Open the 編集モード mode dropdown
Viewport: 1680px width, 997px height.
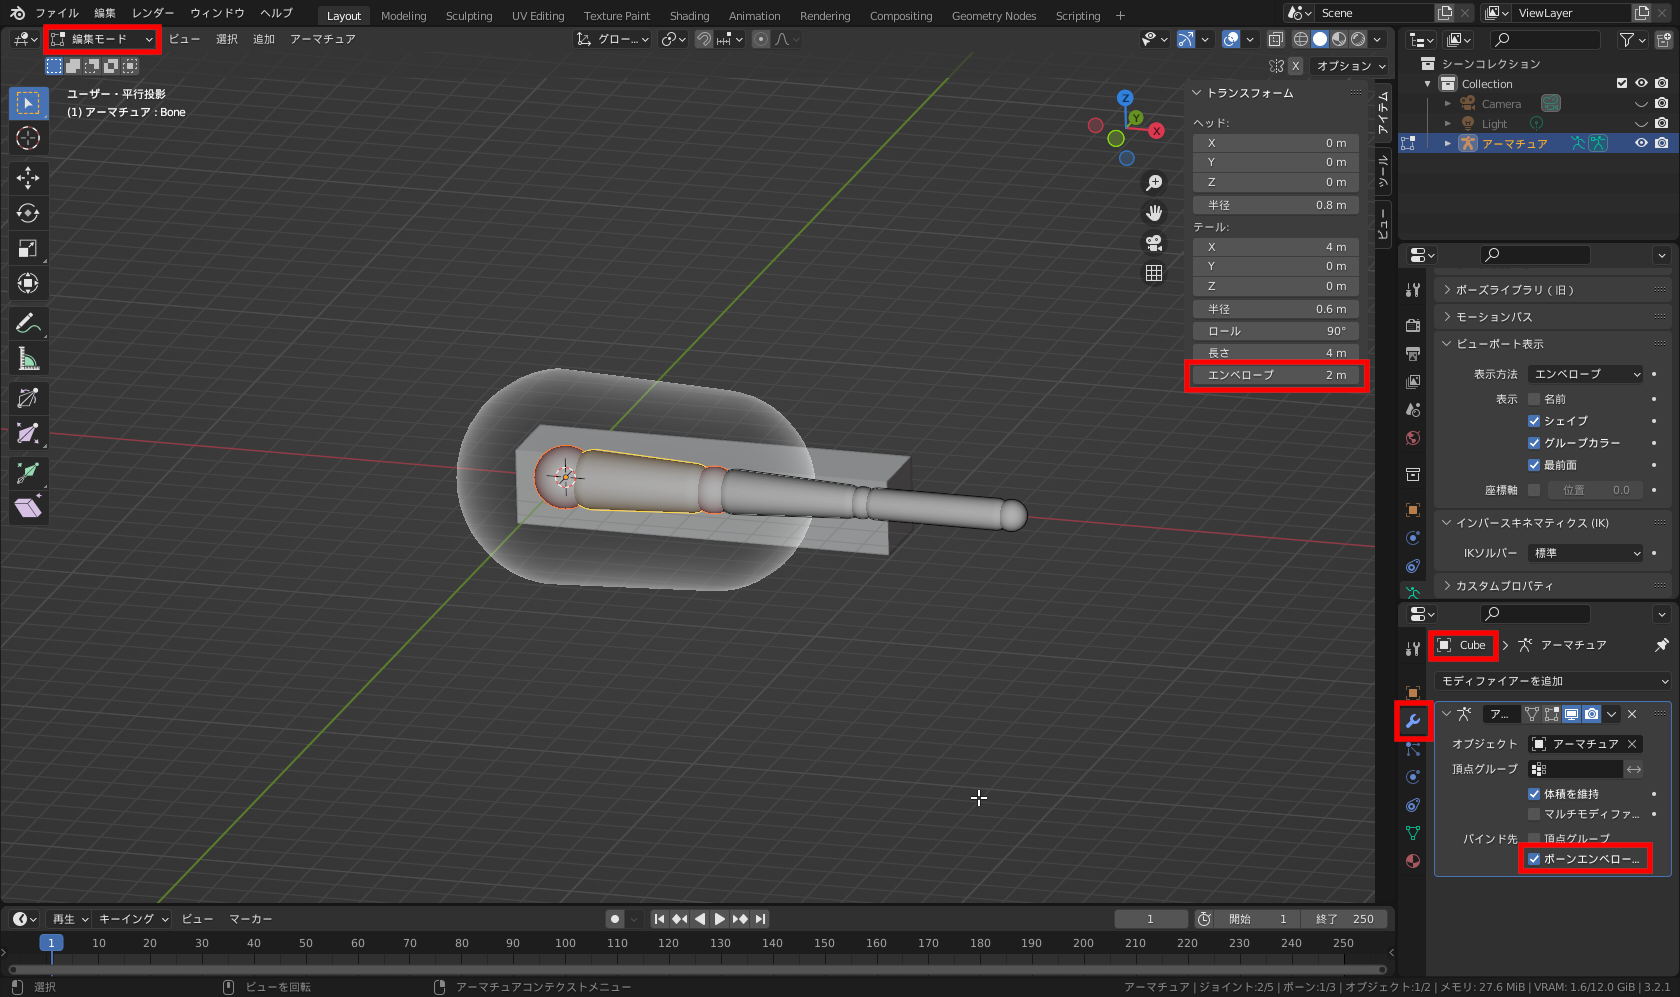(x=102, y=39)
